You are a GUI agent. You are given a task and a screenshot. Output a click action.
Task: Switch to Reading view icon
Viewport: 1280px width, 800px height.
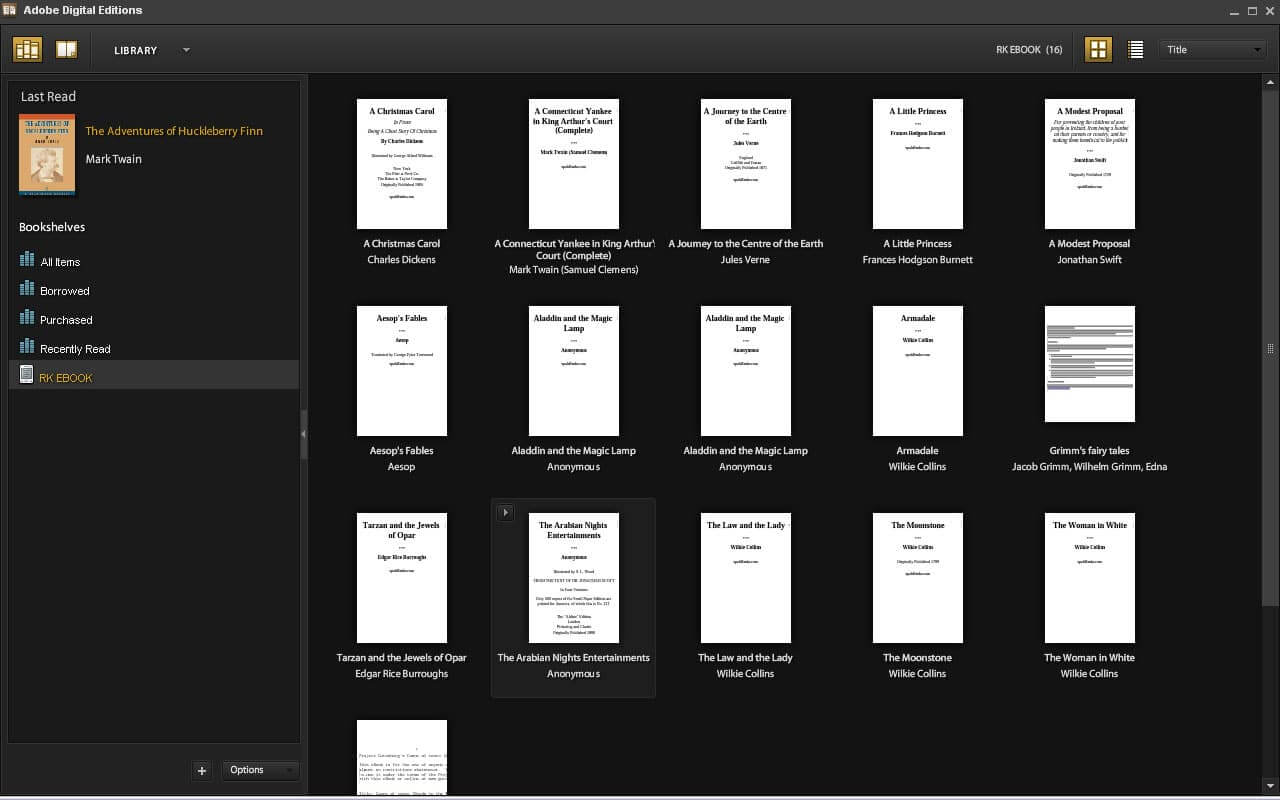pyautogui.click(x=66, y=49)
